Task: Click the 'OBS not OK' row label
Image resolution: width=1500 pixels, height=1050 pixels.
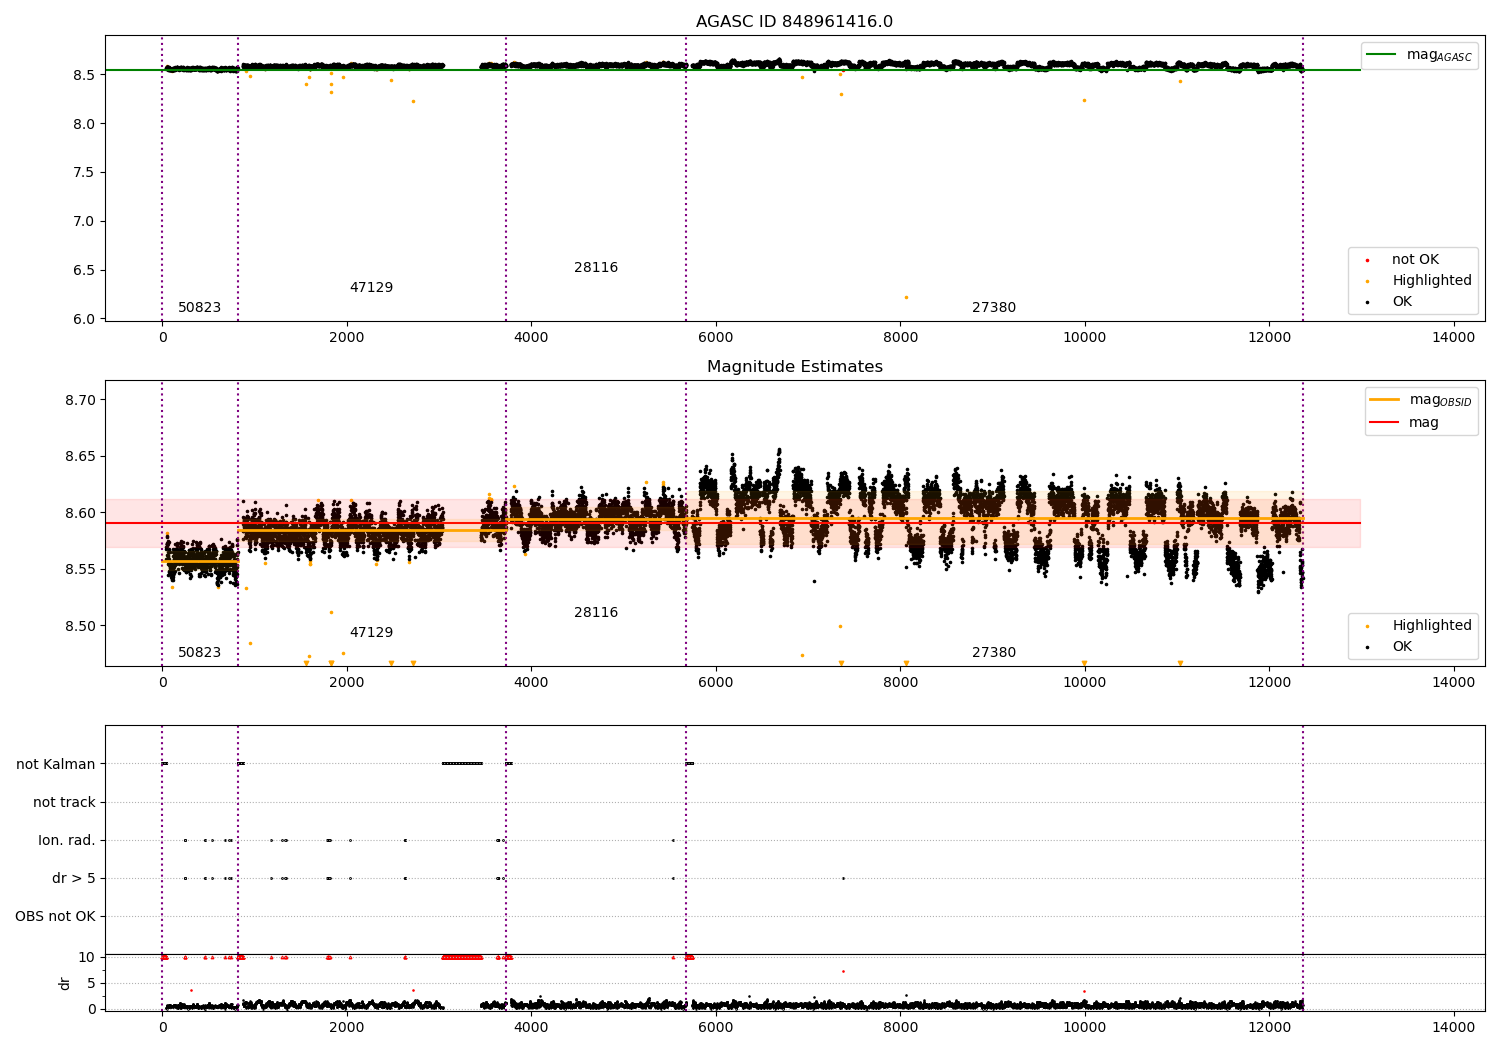Action: [55, 917]
